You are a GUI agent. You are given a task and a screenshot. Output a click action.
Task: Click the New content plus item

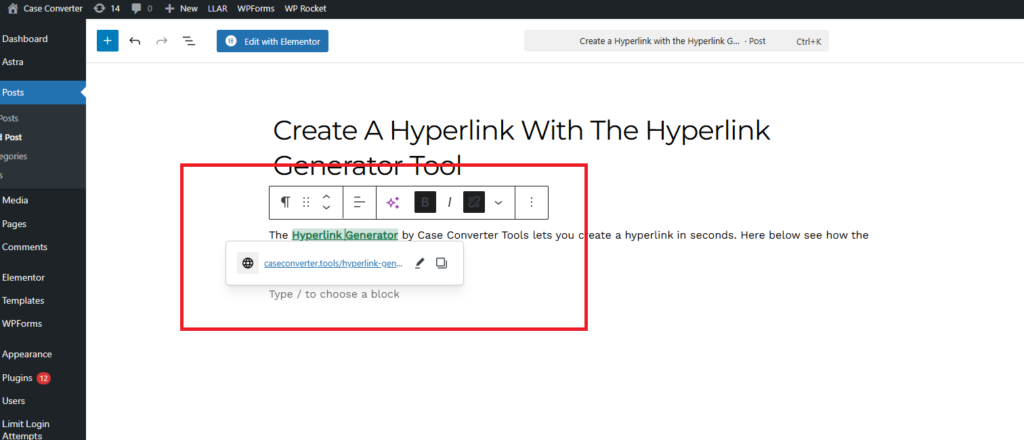(181, 8)
